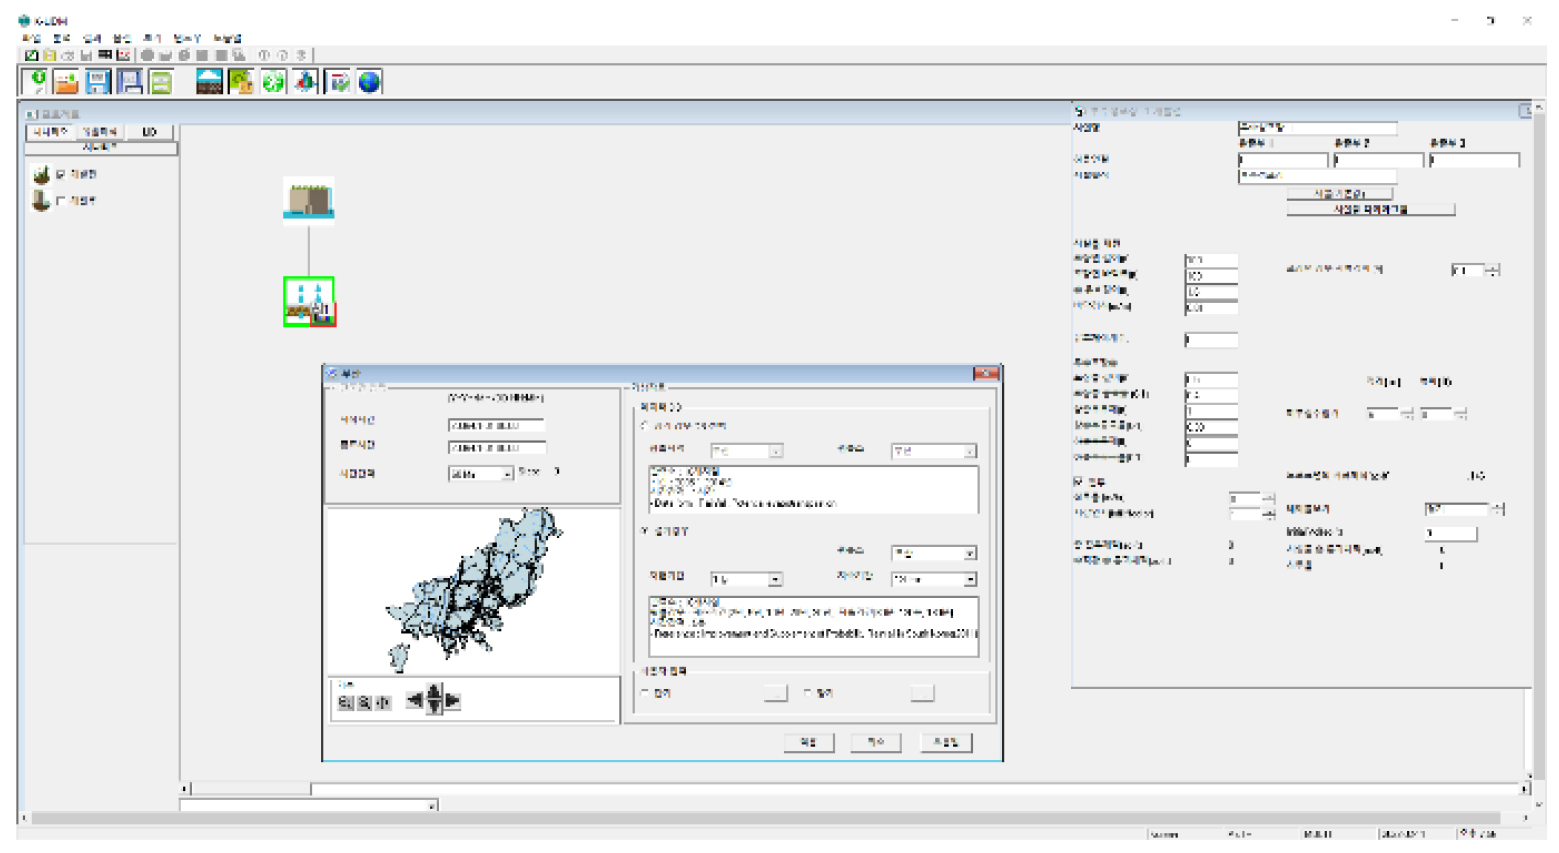Toggle the first checked item in left panel
The height and width of the screenshot is (853, 1559).
tap(61, 174)
